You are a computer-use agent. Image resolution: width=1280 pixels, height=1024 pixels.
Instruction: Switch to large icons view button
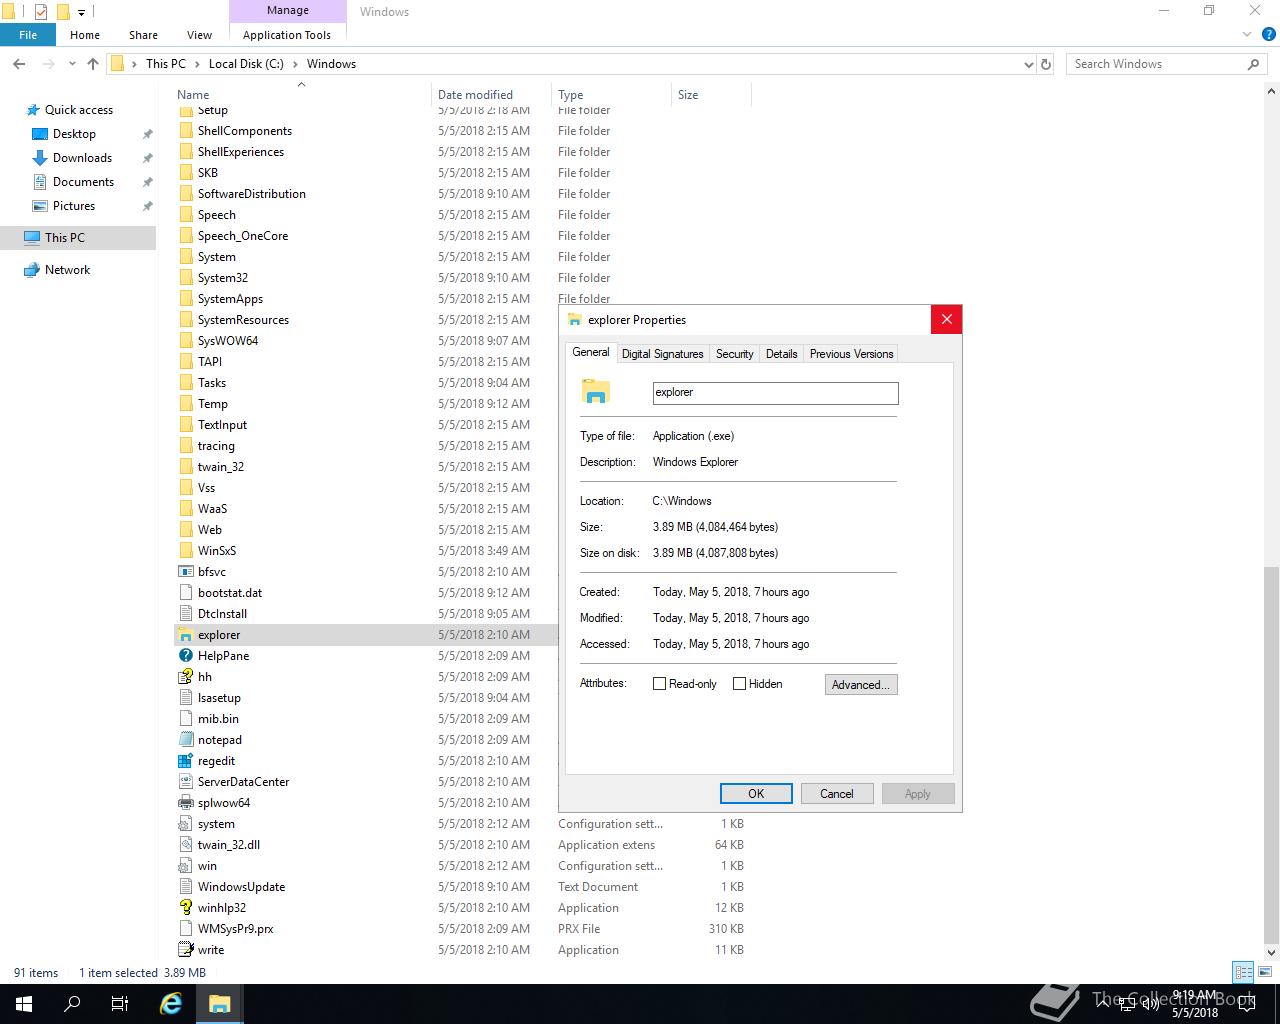pos(1265,972)
